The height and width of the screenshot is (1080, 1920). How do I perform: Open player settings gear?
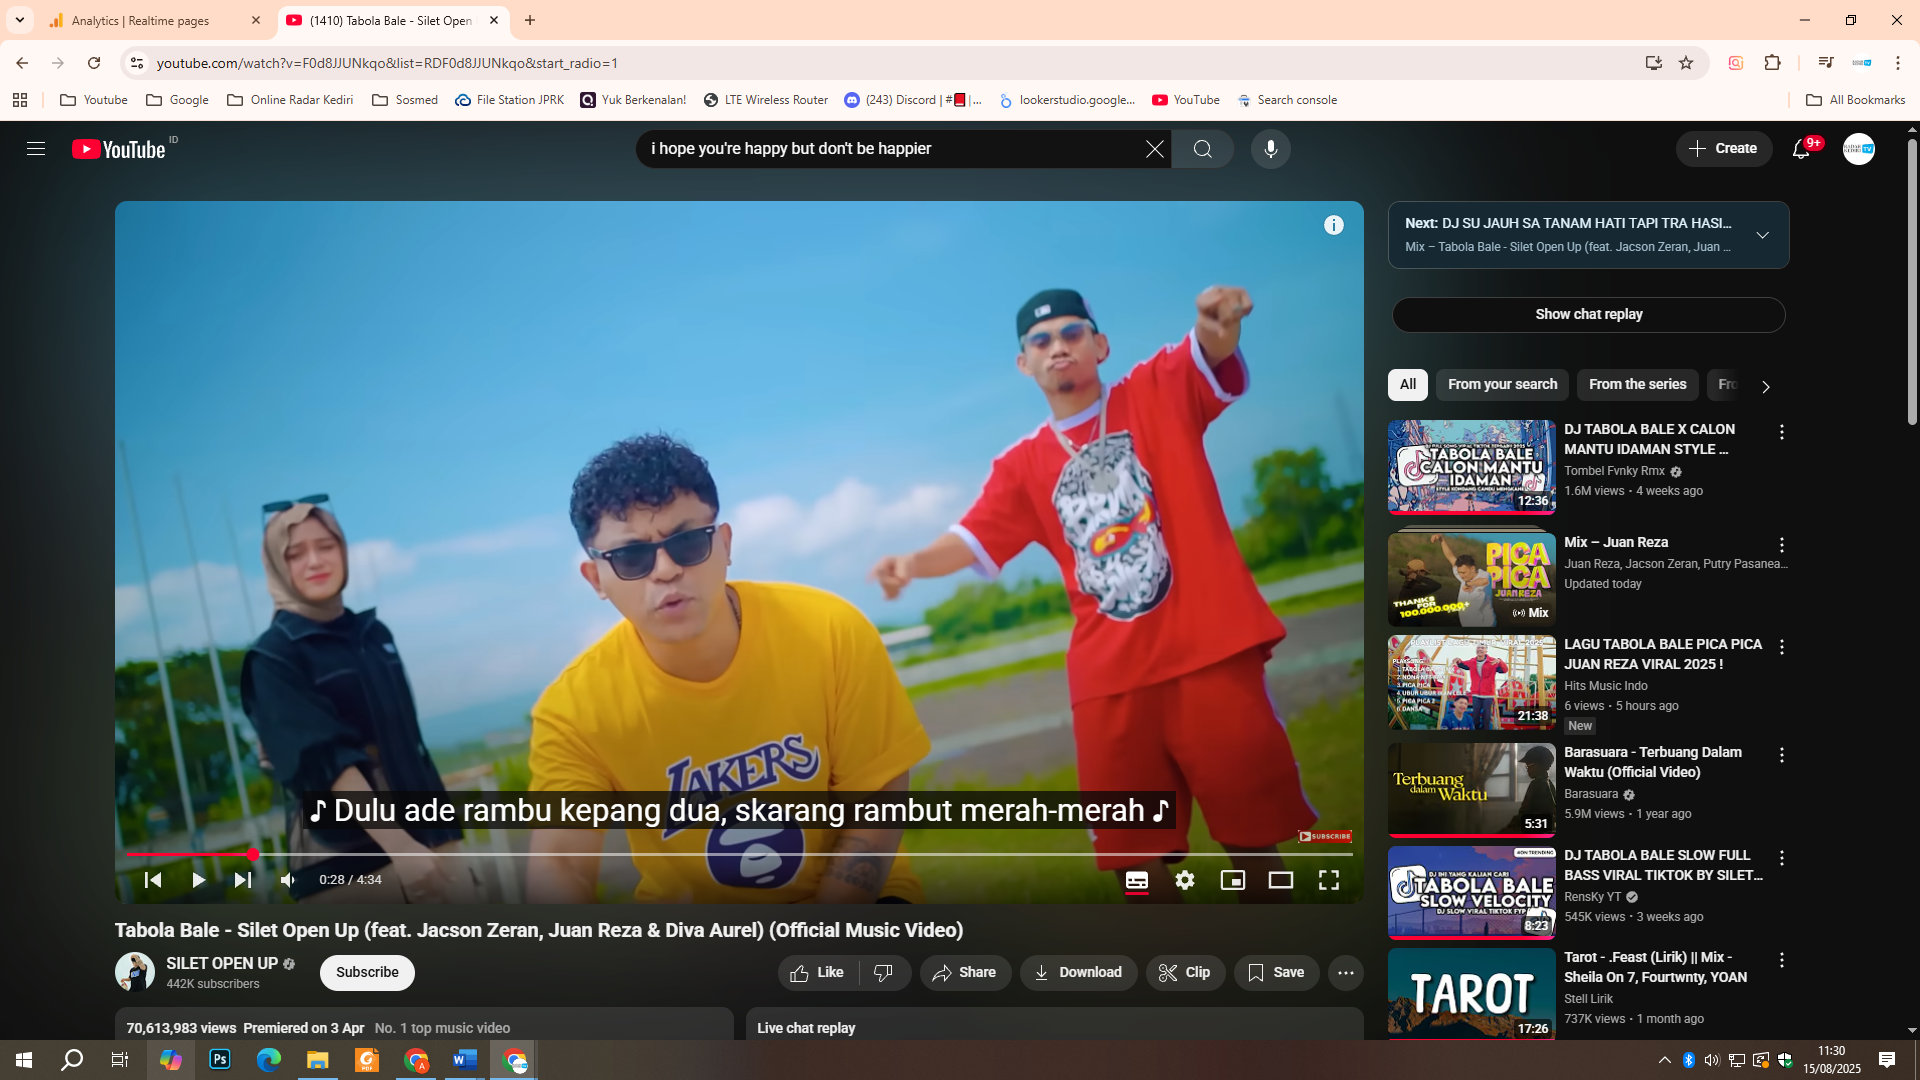(x=1185, y=880)
